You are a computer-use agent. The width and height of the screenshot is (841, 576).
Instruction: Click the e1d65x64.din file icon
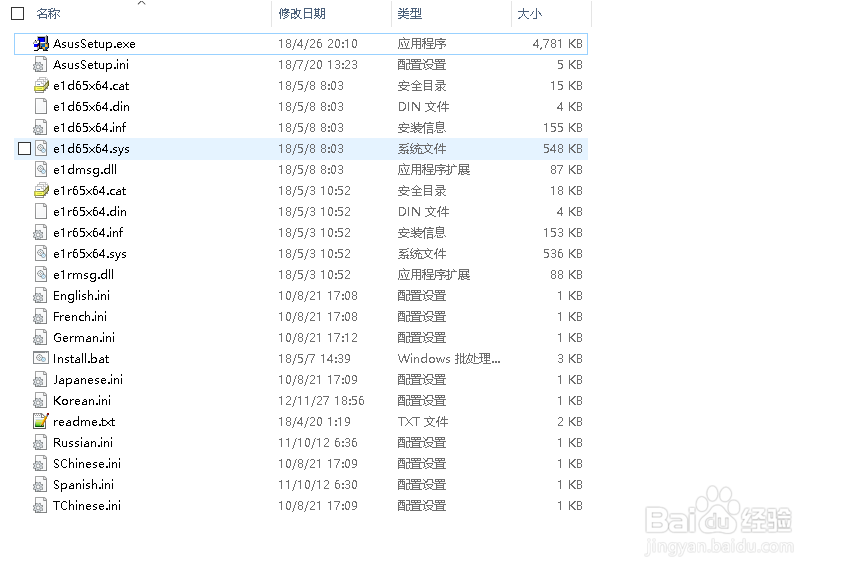[40, 107]
